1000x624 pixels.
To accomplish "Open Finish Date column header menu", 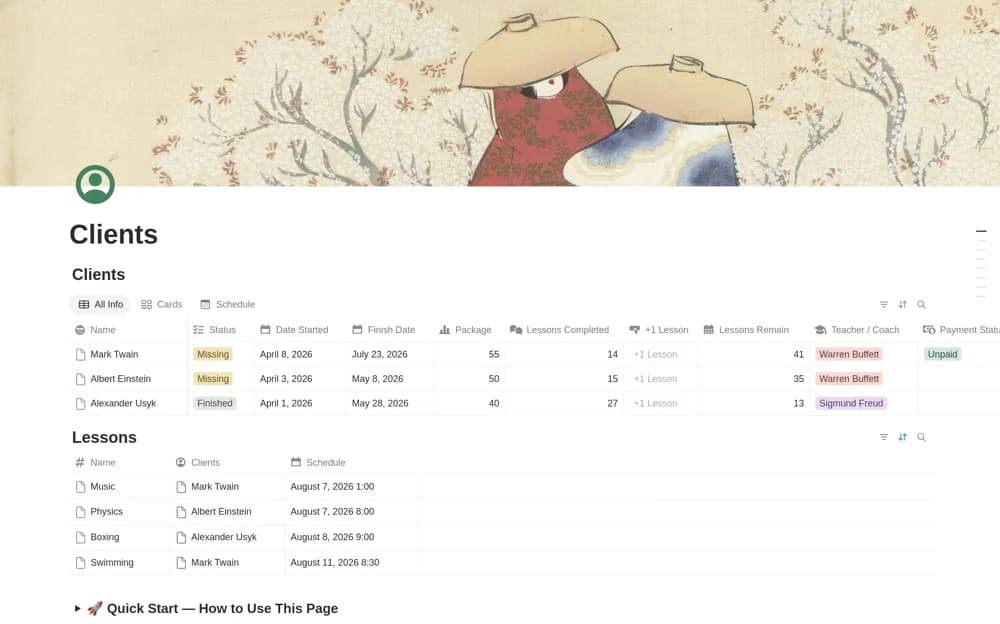I will pos(390,330).
